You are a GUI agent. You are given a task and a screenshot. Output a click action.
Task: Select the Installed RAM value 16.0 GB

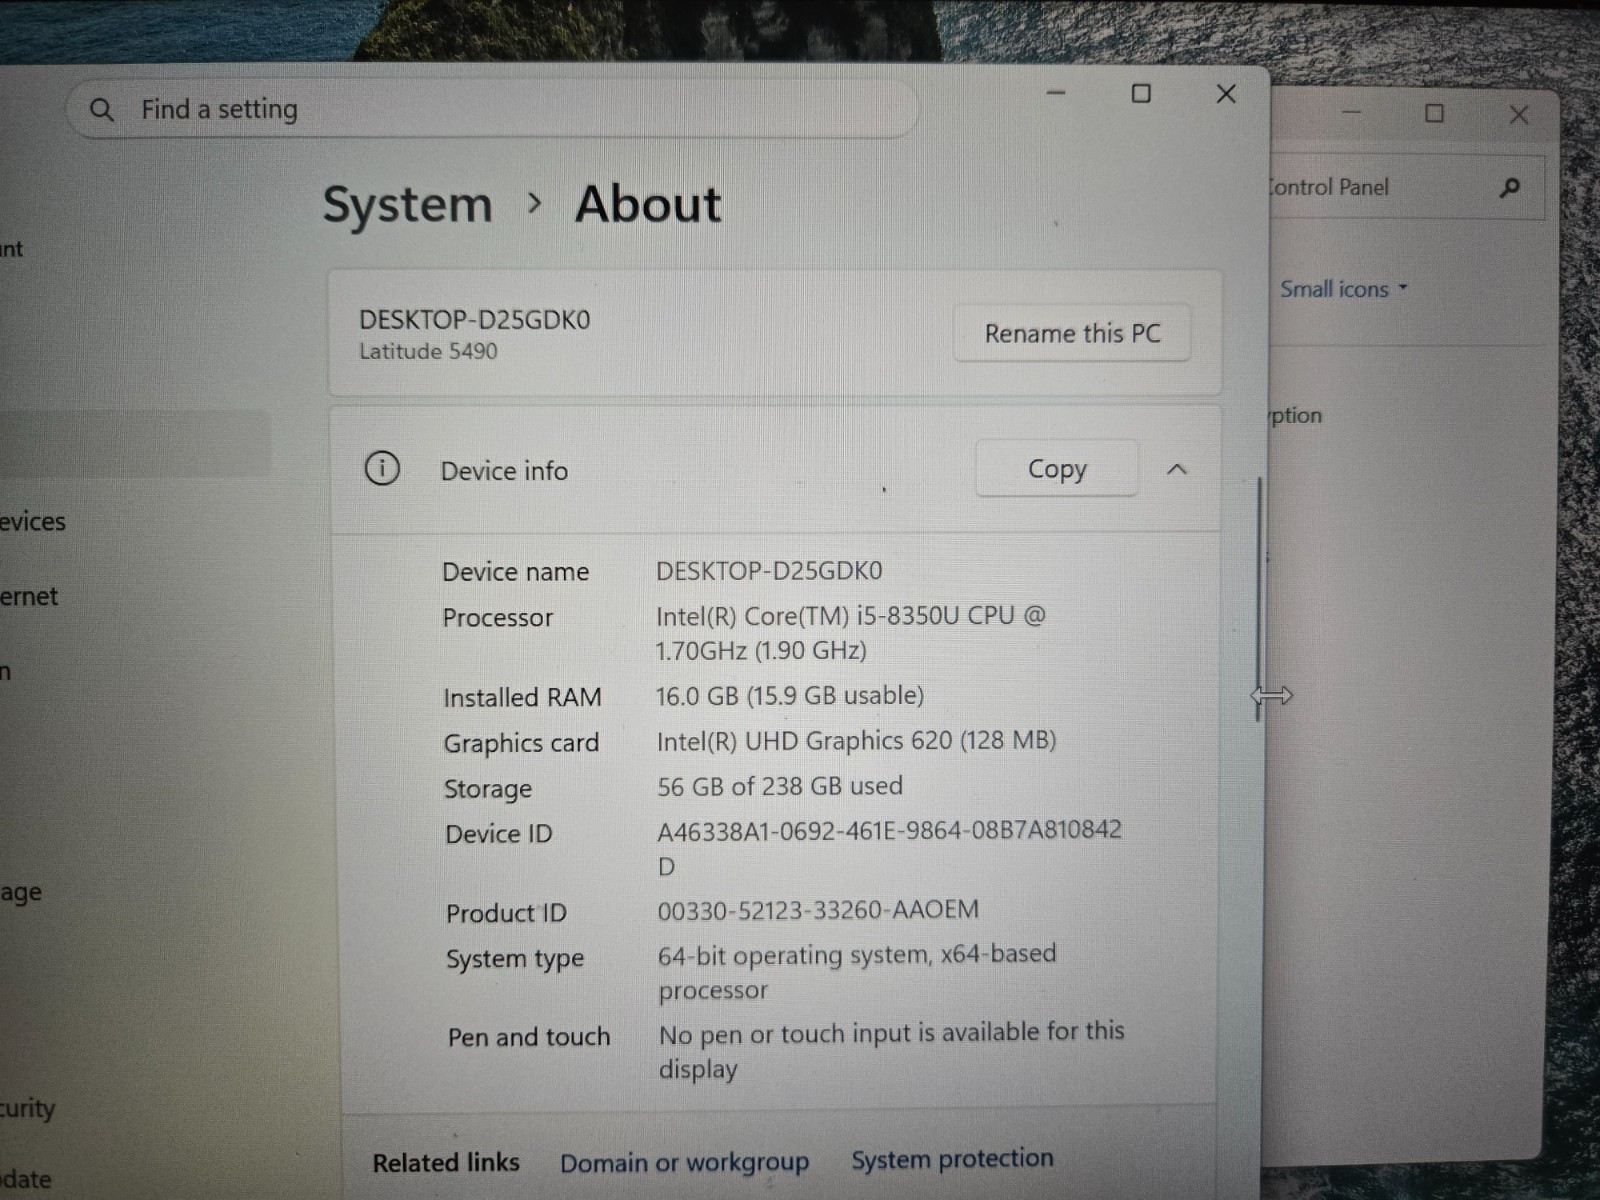coord(789,695)
